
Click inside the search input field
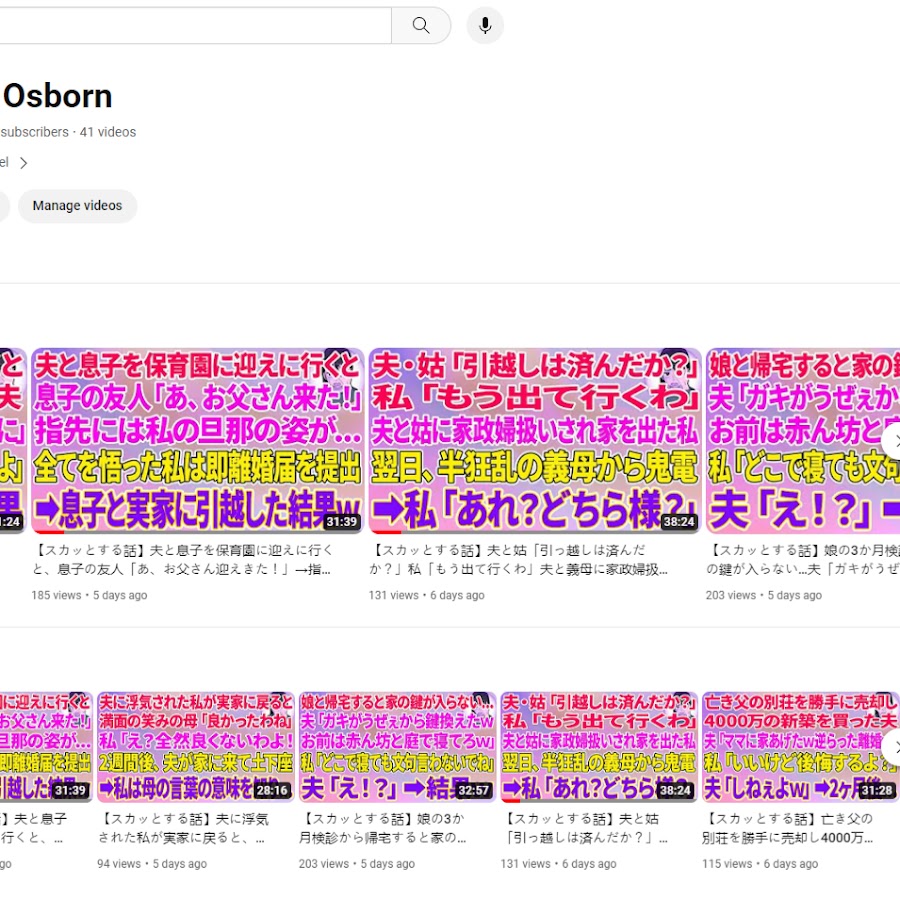195,25
